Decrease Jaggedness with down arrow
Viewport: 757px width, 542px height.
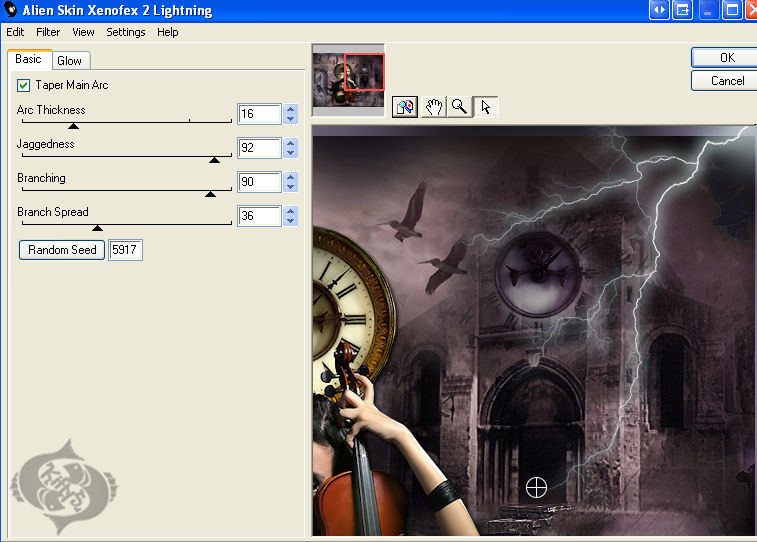[290, 153]
